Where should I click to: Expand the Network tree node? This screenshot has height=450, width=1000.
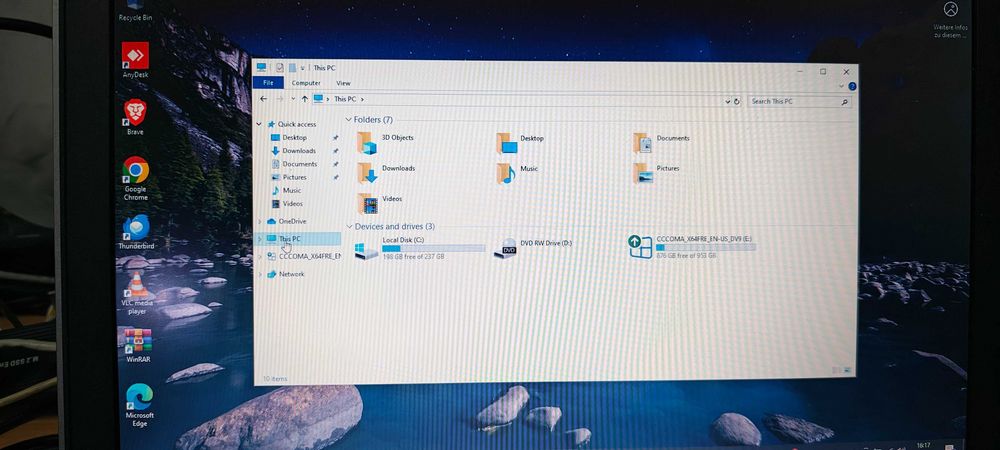[259, 274]
